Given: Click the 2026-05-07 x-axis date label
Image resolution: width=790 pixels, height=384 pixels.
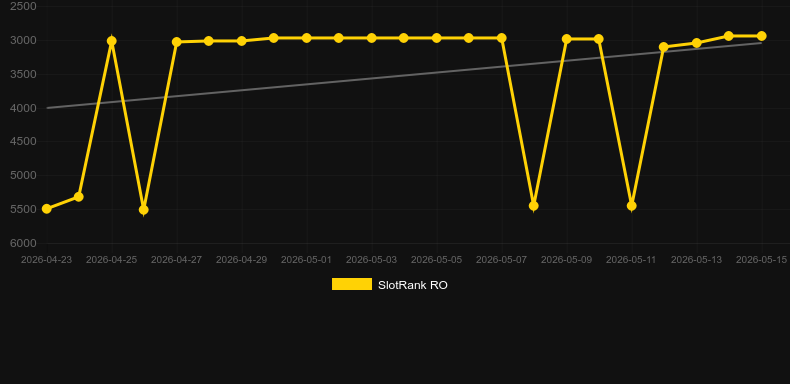Looking at the screenshot, I should pos(501,260).
